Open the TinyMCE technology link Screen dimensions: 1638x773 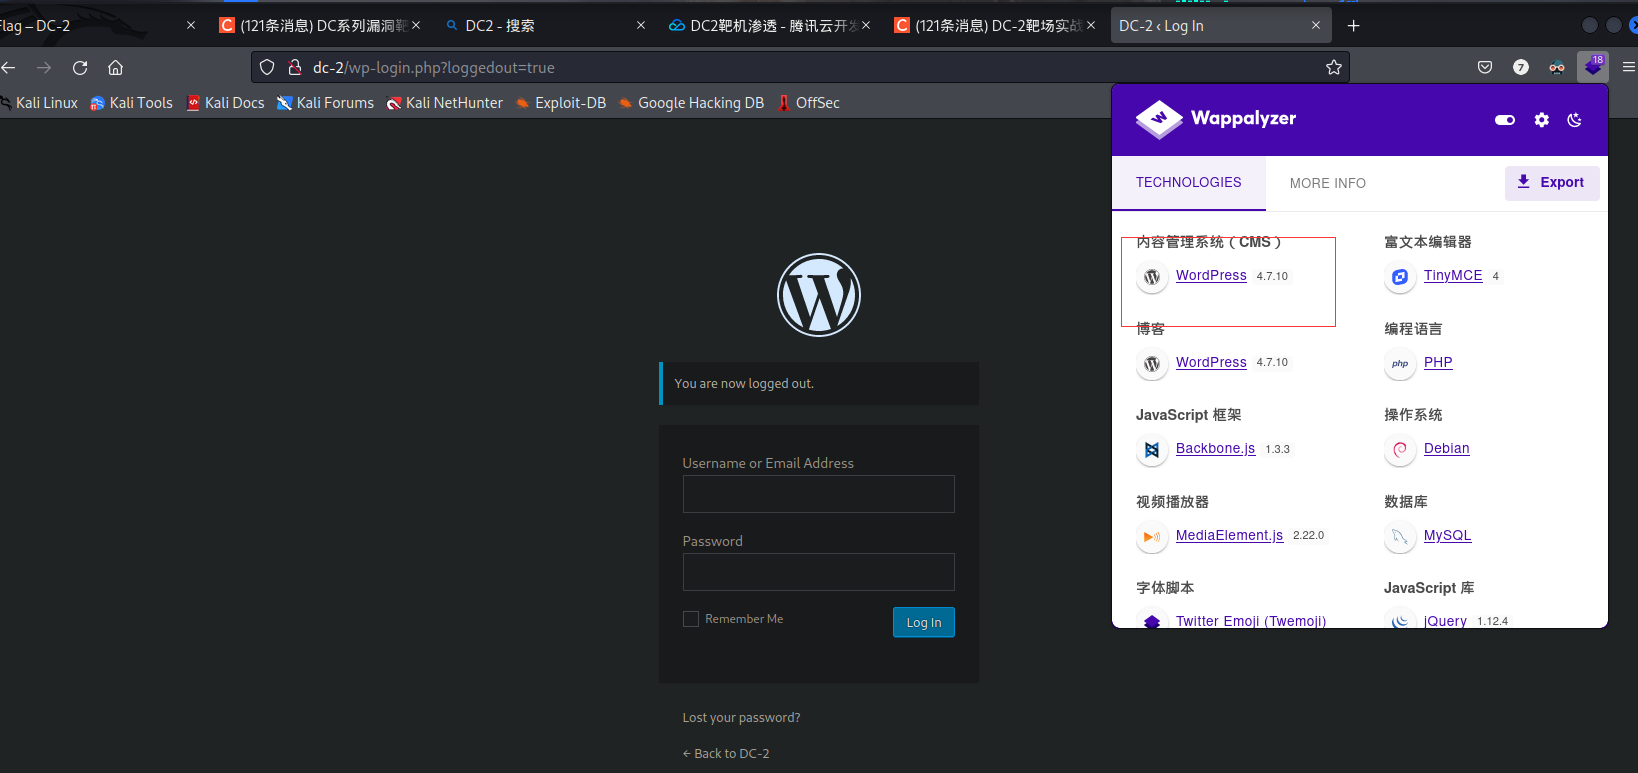(x=1452, y=275)
